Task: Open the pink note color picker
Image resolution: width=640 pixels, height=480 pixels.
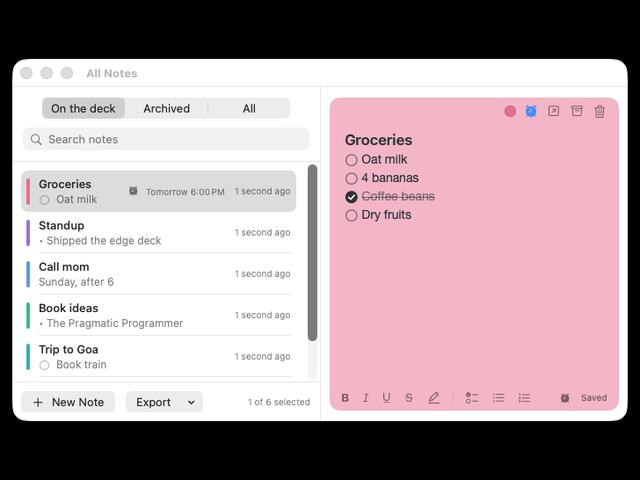Action: pos(510,111)
